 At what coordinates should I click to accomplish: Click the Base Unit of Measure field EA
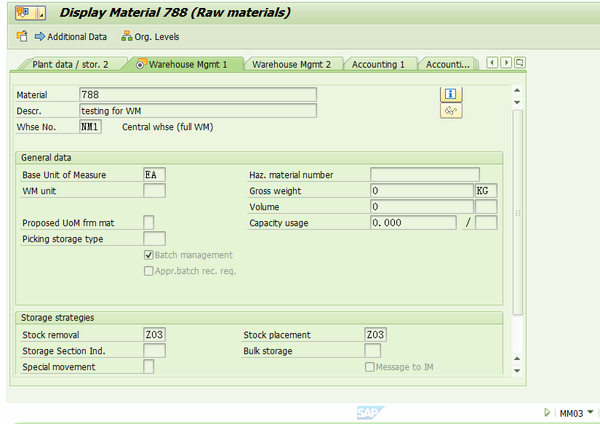tap(154, 174)
